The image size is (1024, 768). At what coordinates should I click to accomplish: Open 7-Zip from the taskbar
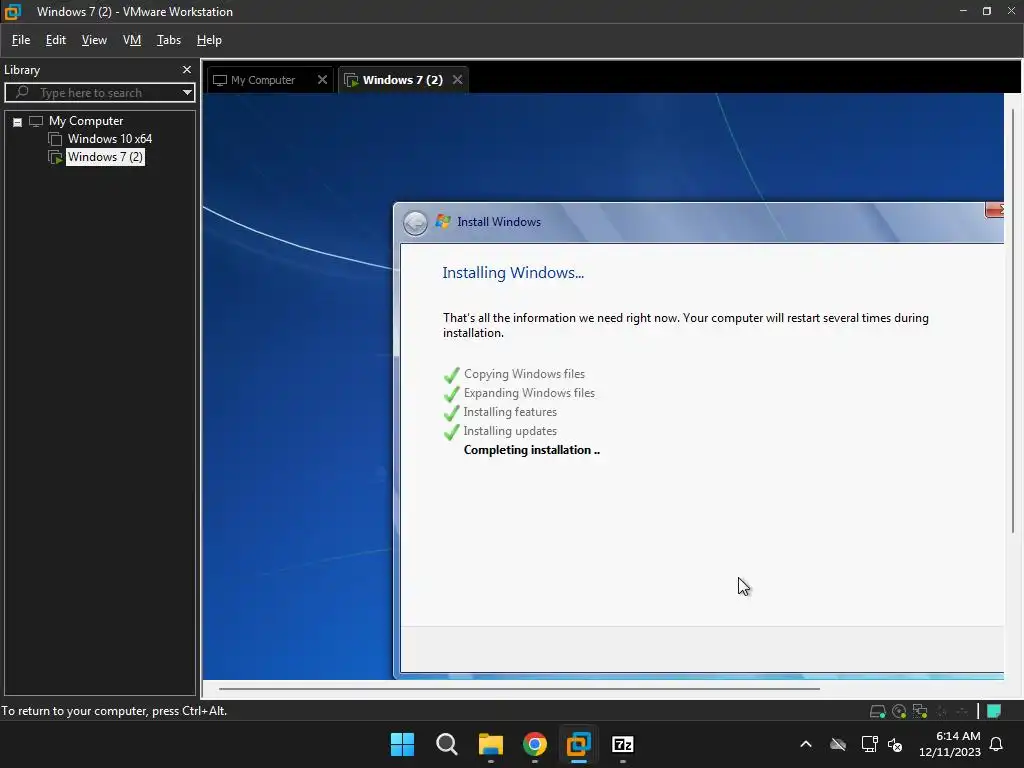click(x=623, y=744)
